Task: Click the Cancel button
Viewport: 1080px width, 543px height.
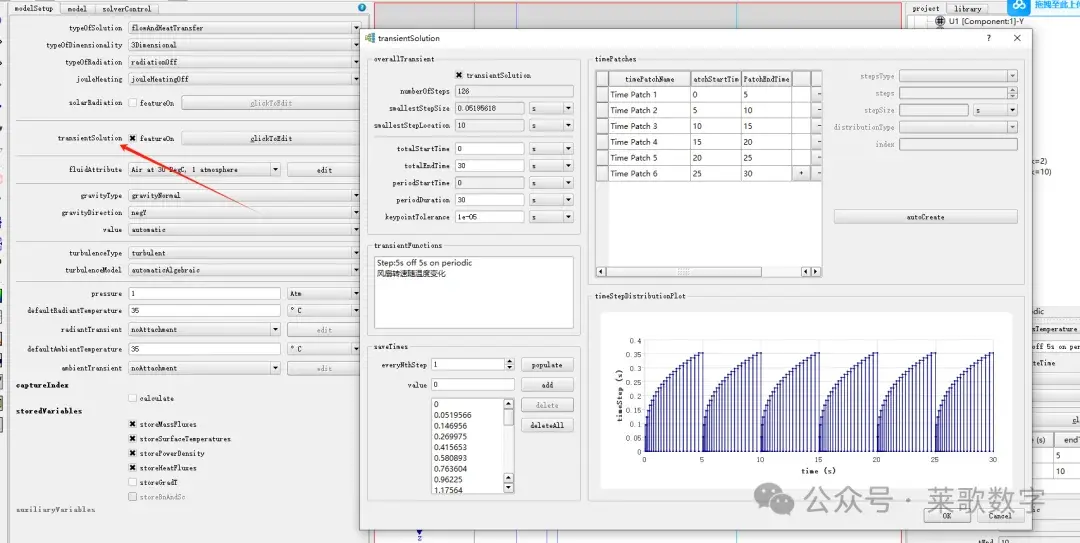Action: [x=999, y=515]
